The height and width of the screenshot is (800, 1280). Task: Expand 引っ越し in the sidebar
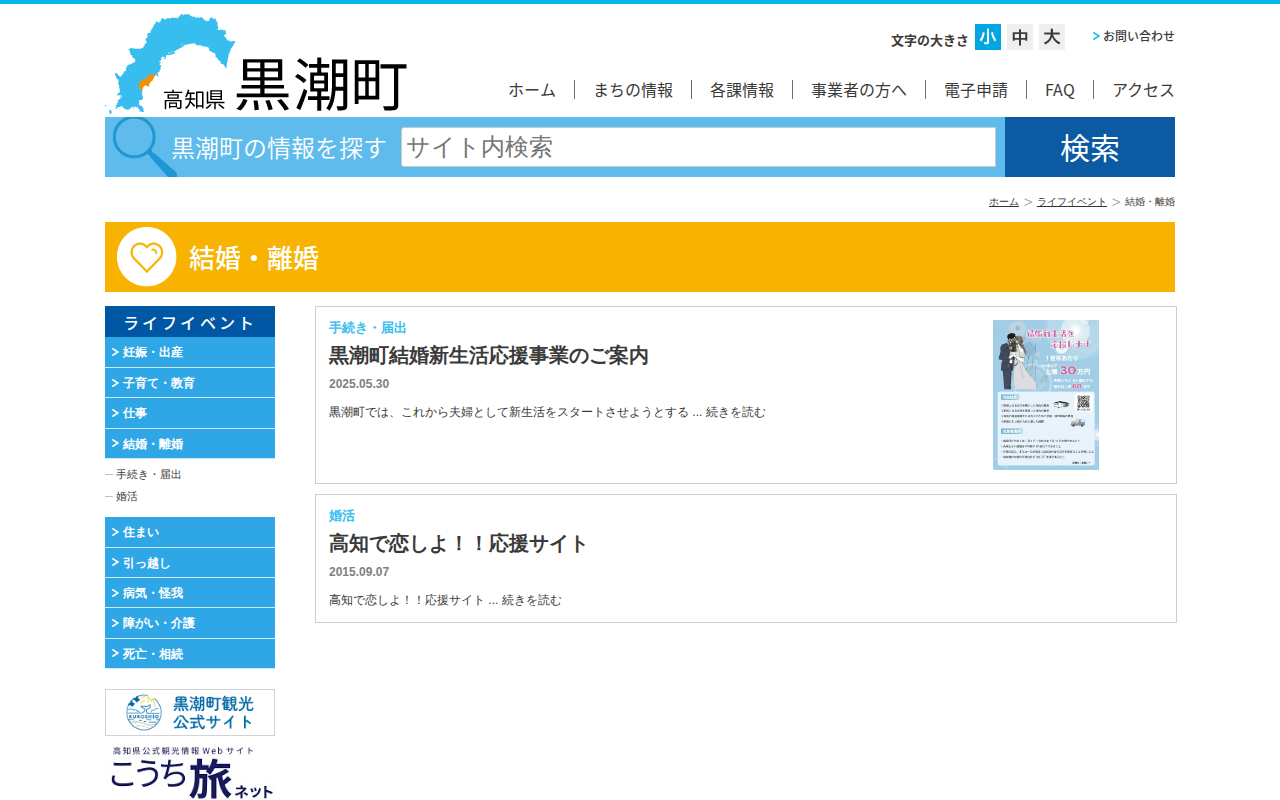[190, 563]
